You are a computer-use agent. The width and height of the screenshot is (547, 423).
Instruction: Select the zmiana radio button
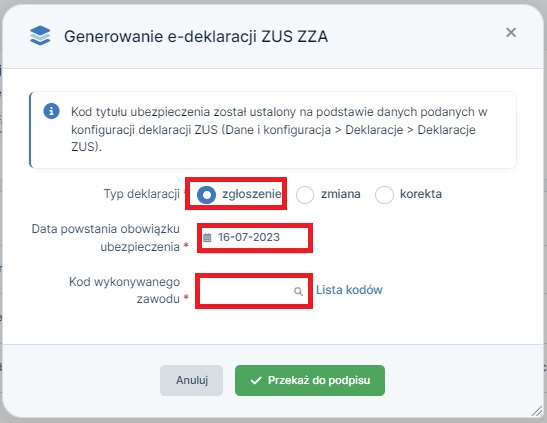[305, 195]
